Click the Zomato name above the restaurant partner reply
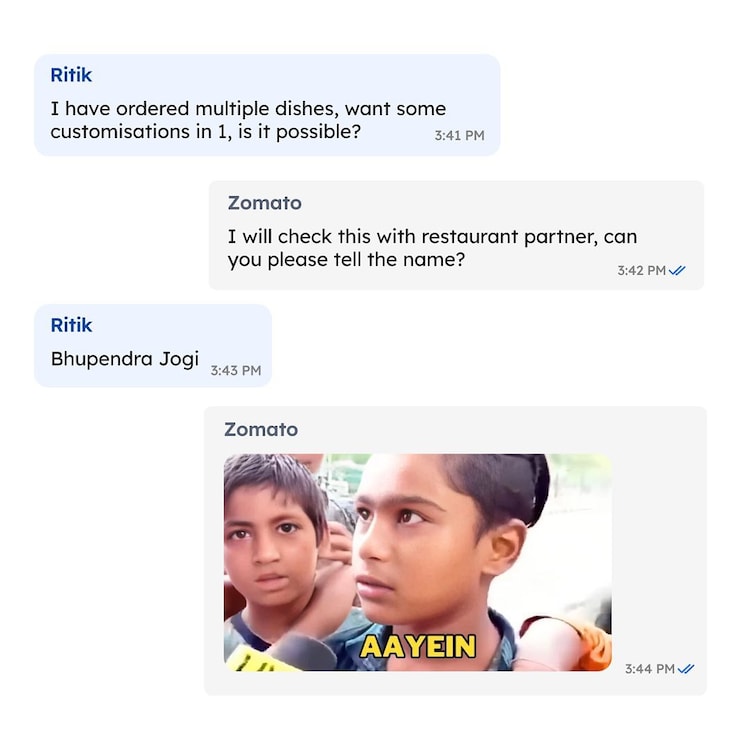 pyautogui.click(x=265, y=203)
